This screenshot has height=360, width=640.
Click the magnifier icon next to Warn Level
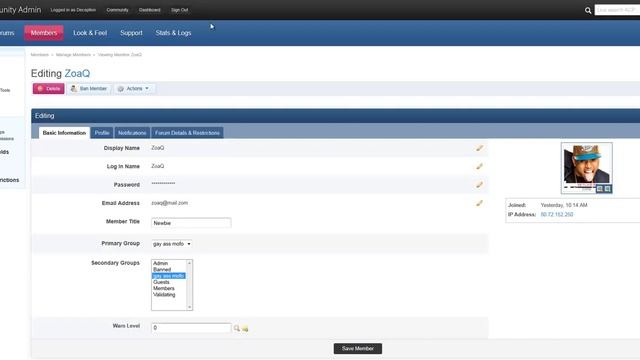(237, 328)
